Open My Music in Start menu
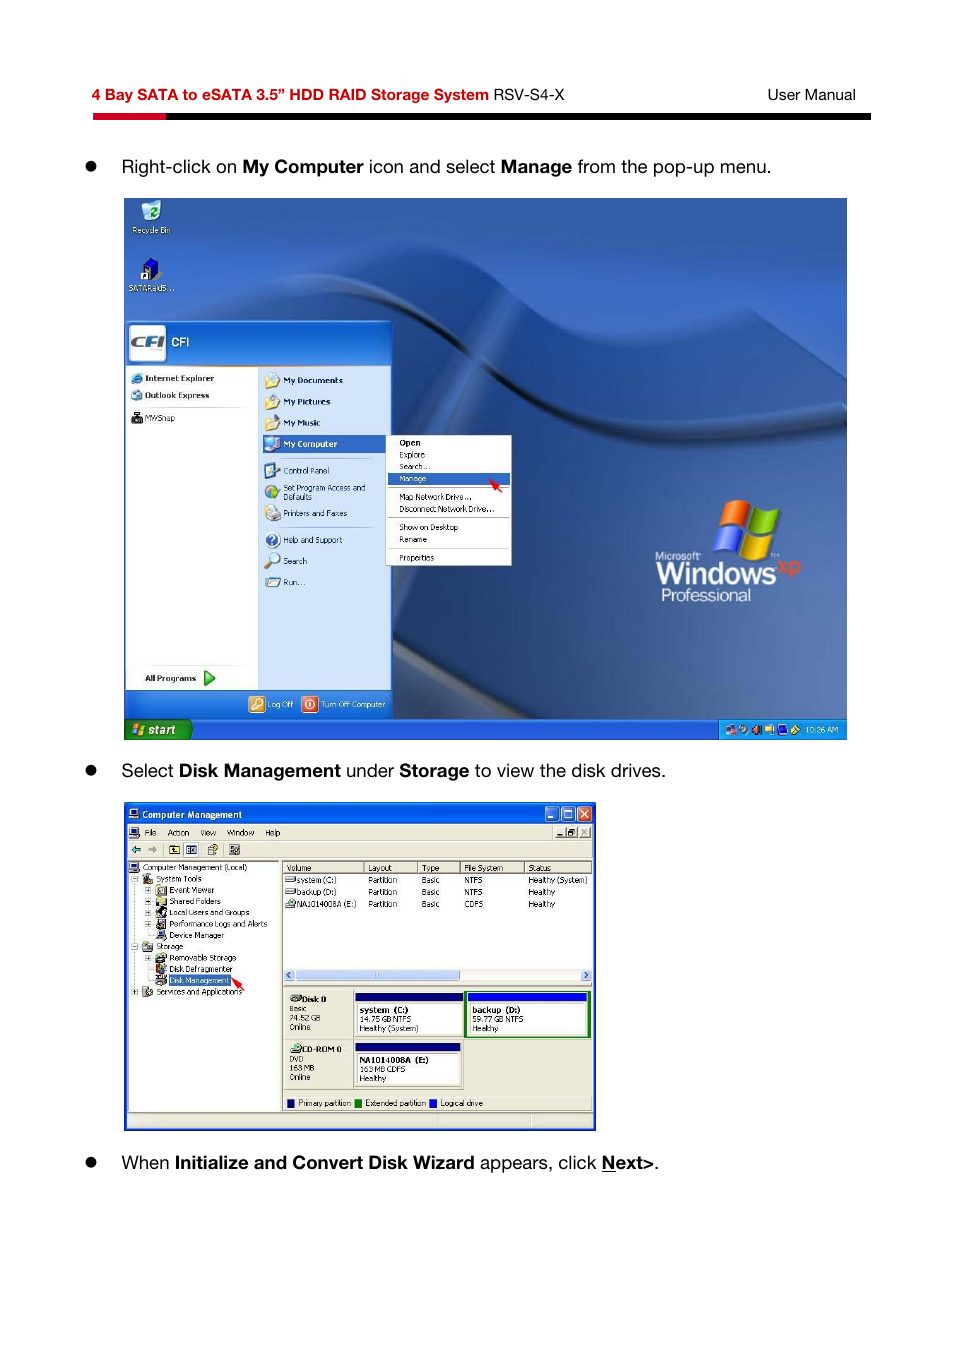Image resolution: width=954 pixels, height=1350 pixels. pos(293,423)
